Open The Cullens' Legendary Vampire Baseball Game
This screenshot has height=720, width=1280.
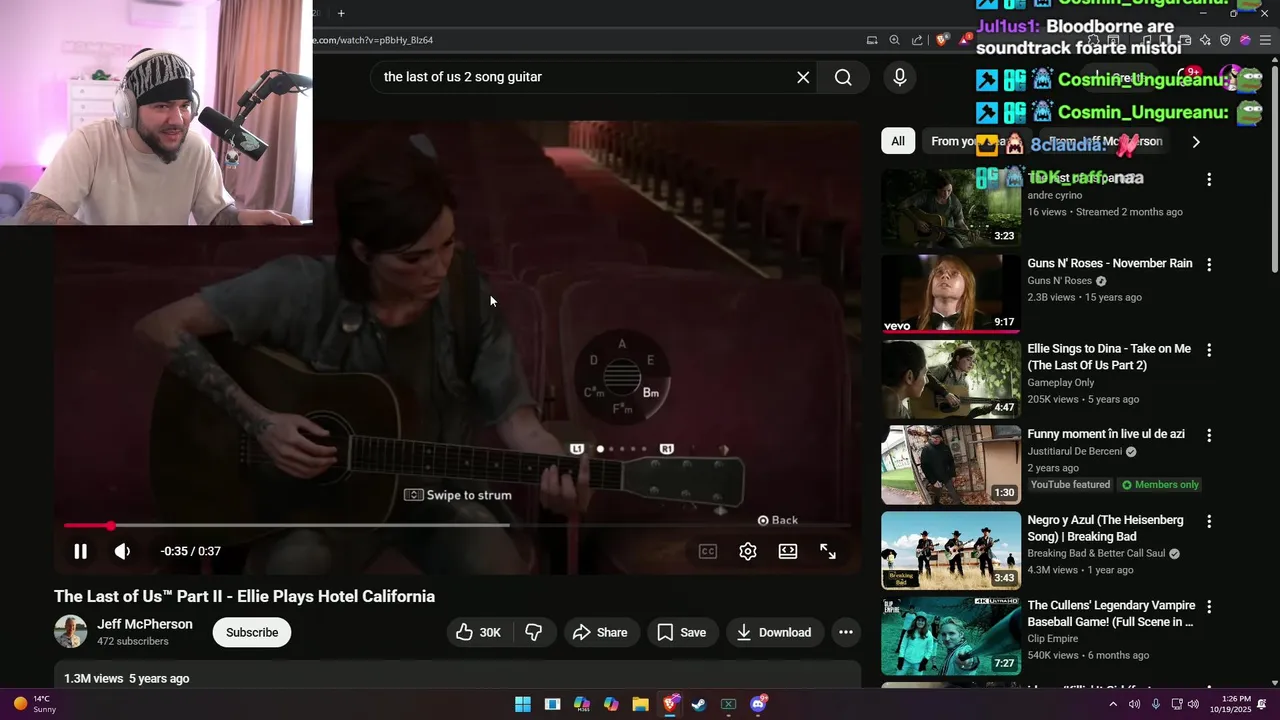click(1110, 613)
